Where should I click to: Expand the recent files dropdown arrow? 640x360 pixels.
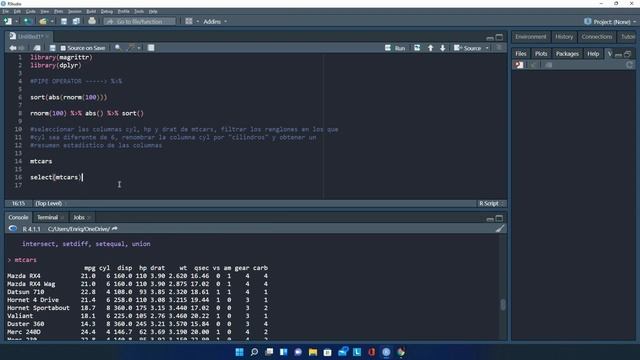pyautogui.click(x=52, y=21)
